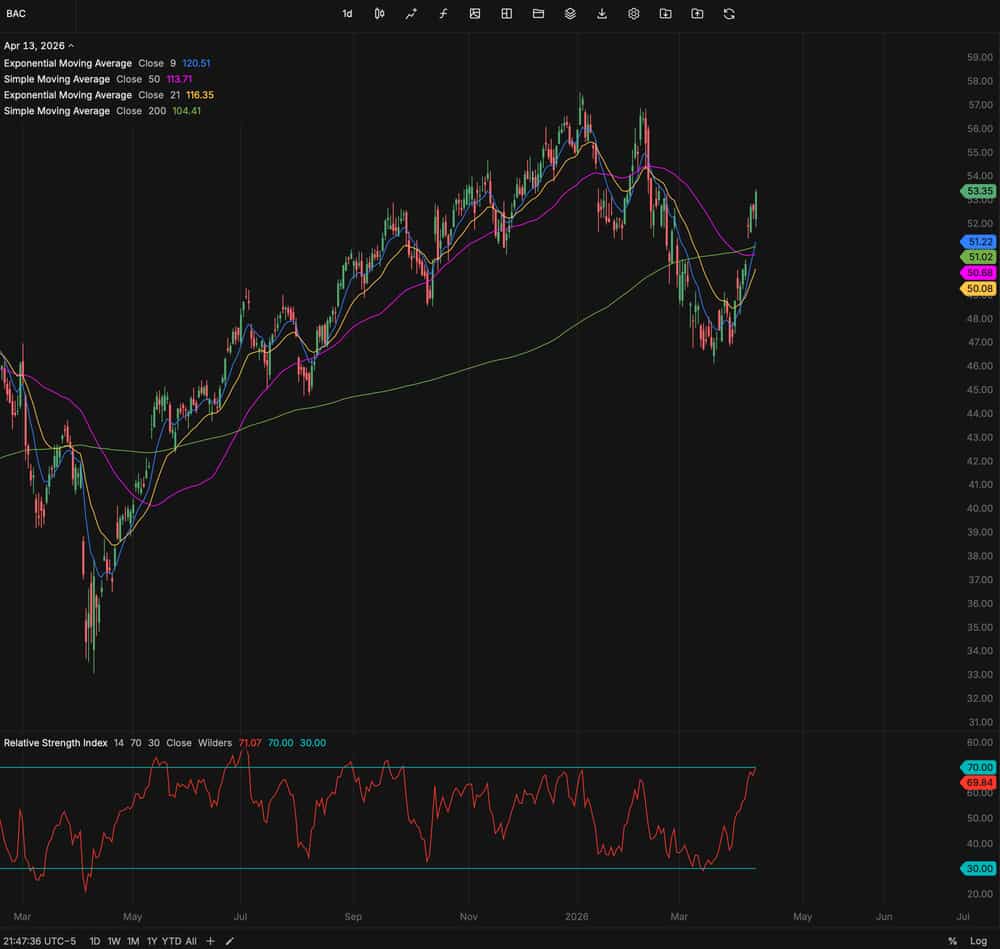Image resolution: width=1000 pixels, height=949 pixels.
Task: Set range to 1Y
Action: tap(152, 941)
